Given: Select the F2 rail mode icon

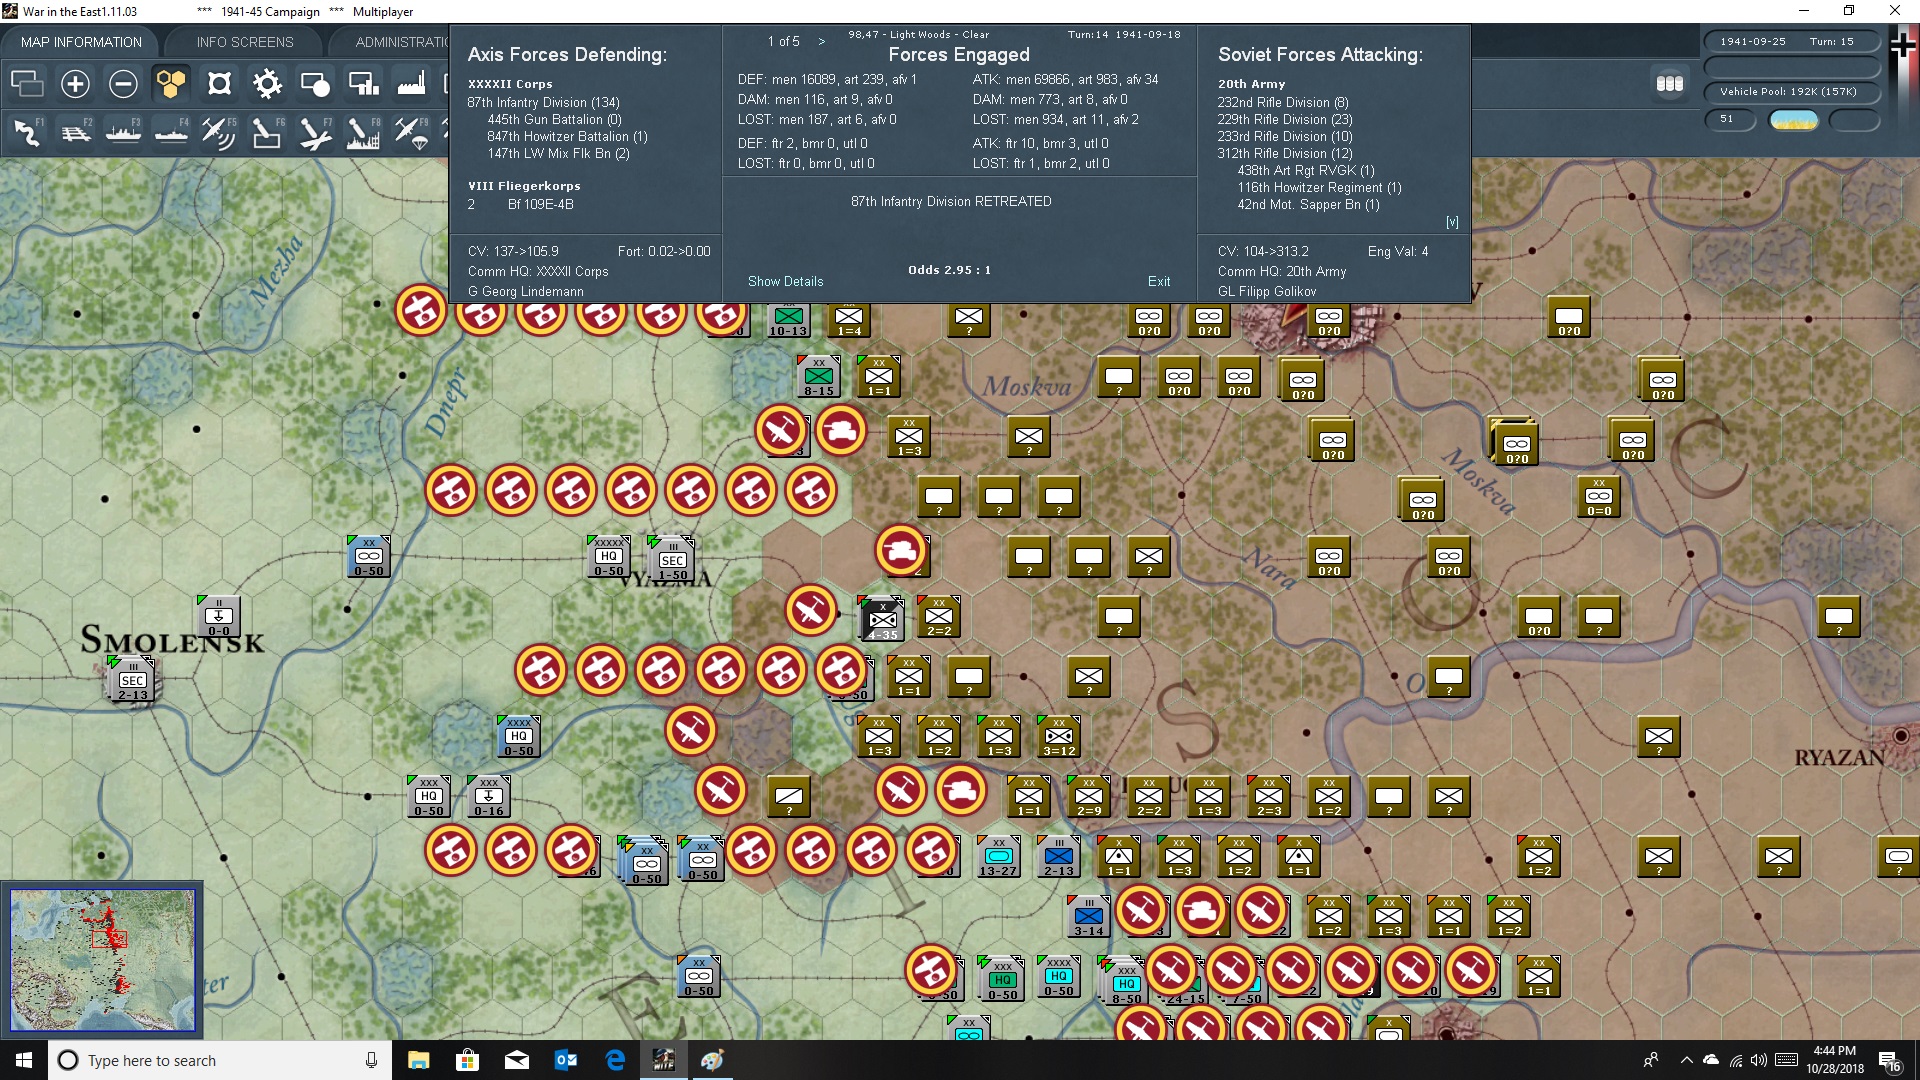Looking at the screenshot, I should (75, 132).
